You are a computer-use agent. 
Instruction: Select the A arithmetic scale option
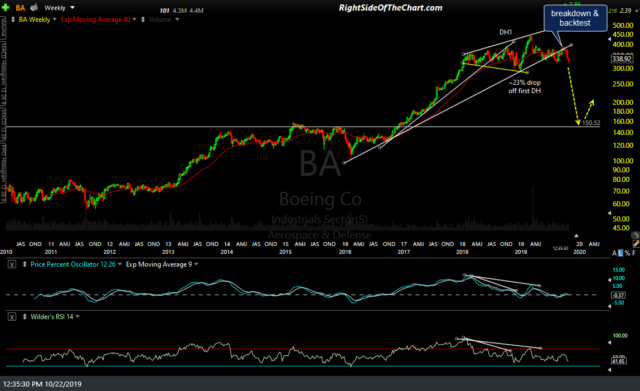click(614, 253)
